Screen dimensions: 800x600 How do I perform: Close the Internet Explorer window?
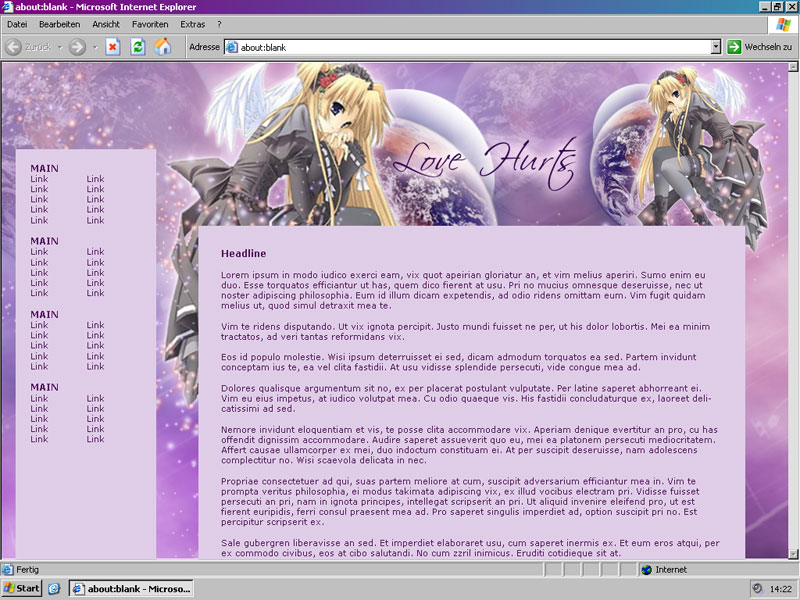click(x=790, y=7)
